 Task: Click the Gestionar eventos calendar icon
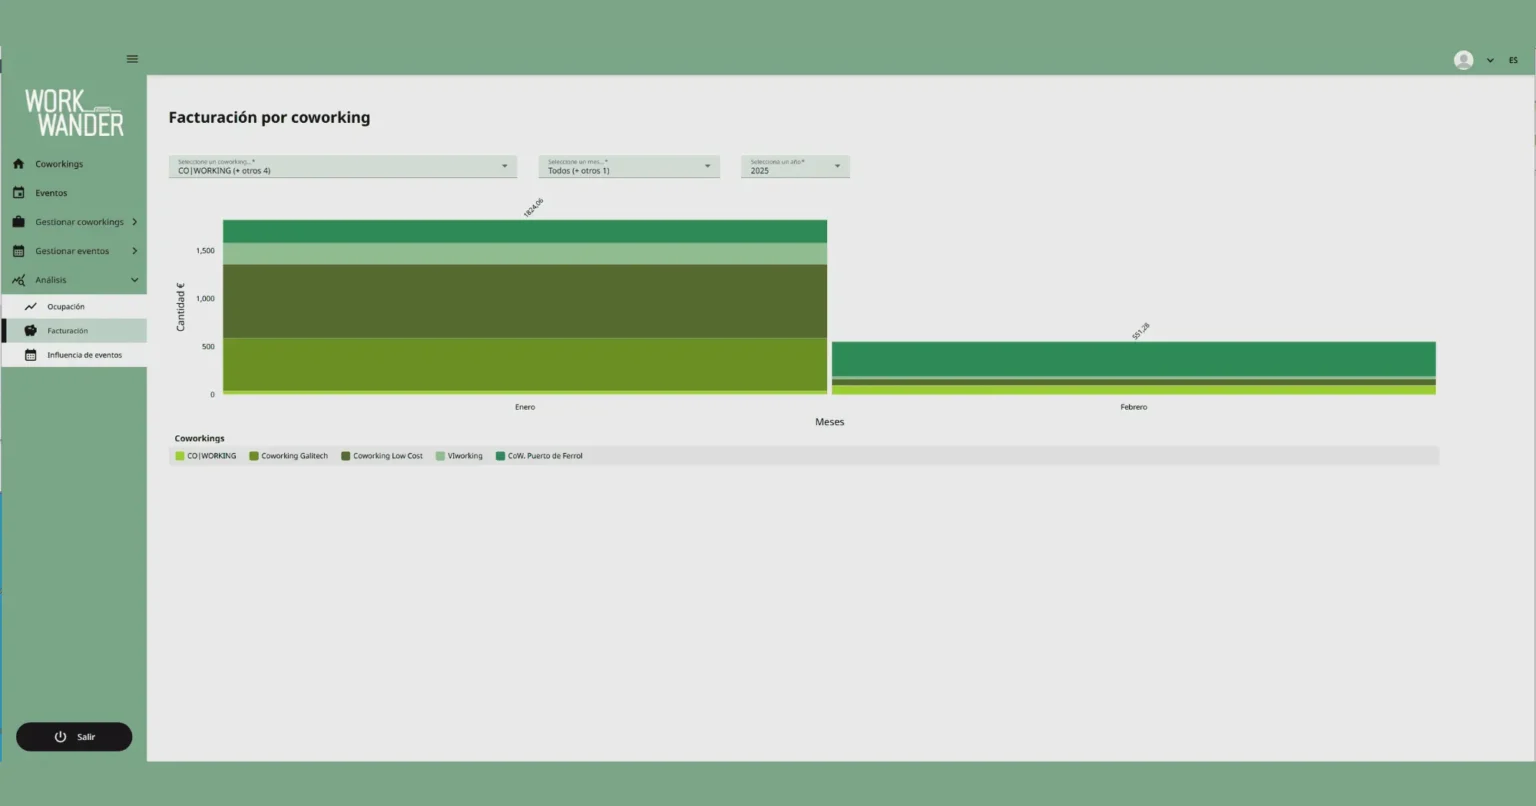pyautogui.click(x=18, y=250)
